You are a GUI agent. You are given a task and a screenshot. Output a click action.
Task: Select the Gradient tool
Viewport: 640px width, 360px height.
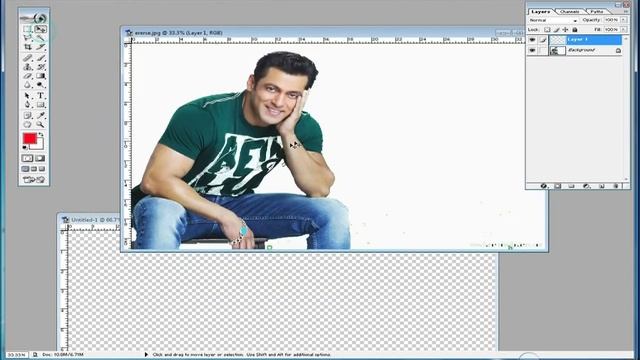40,76
